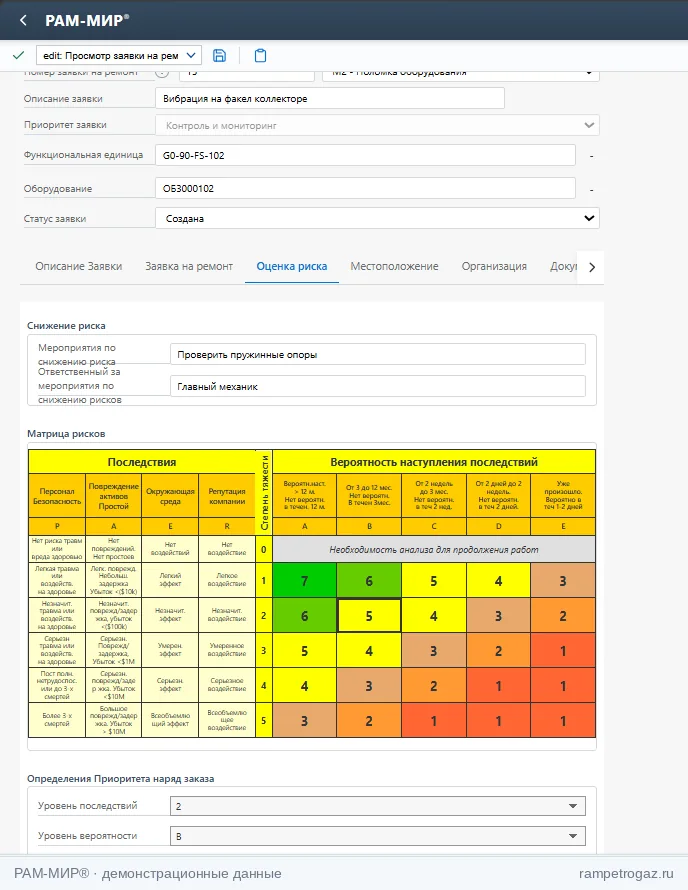Save the form with the diskette icon
The width and height of the screenshot is (688, 890).
(219, 56)
